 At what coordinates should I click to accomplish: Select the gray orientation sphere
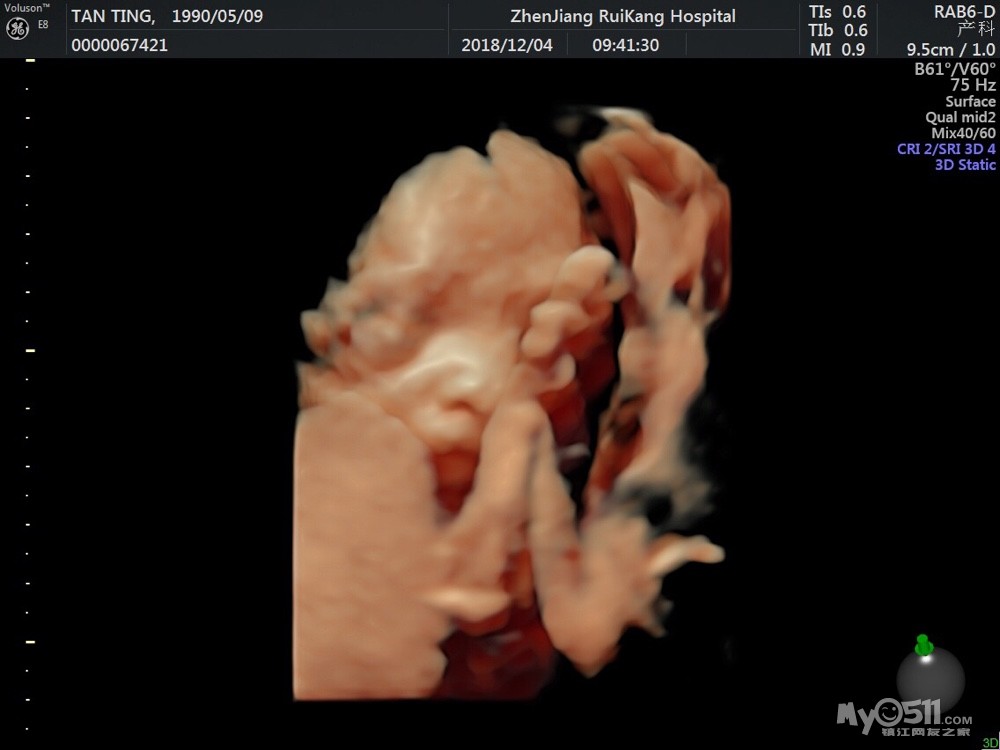tap(930, 680)
